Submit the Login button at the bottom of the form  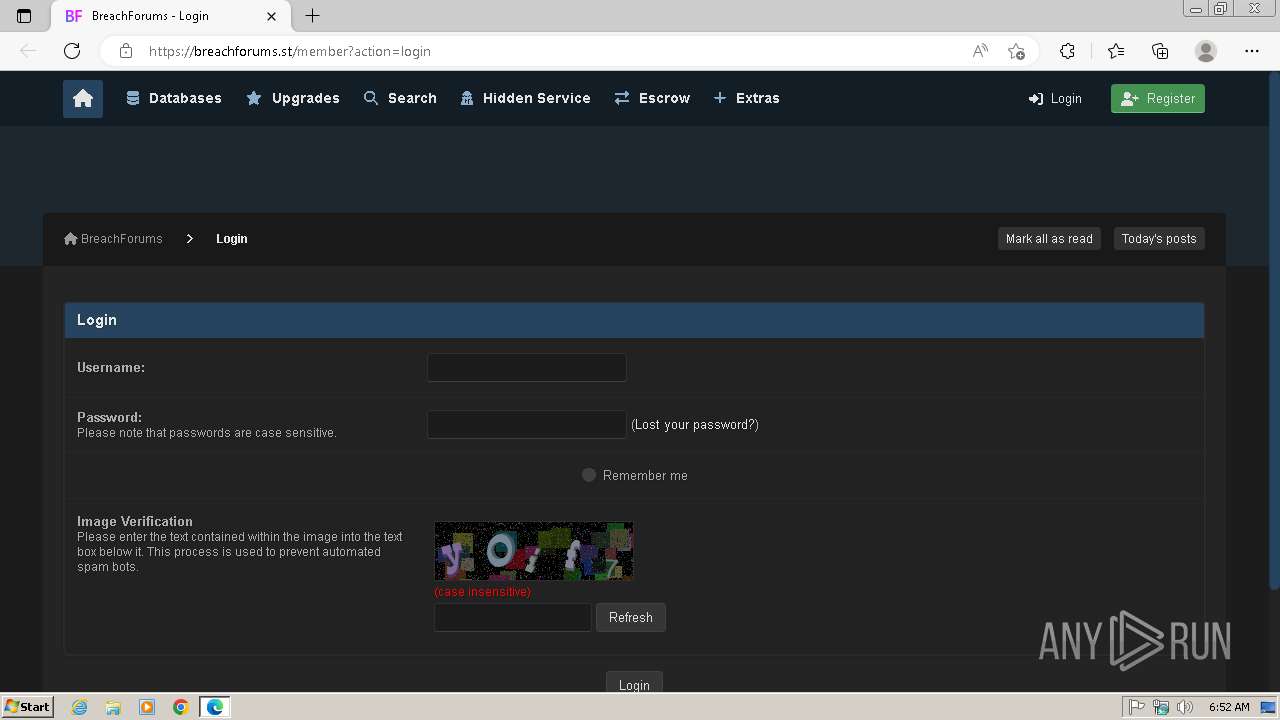pos(634,684)
